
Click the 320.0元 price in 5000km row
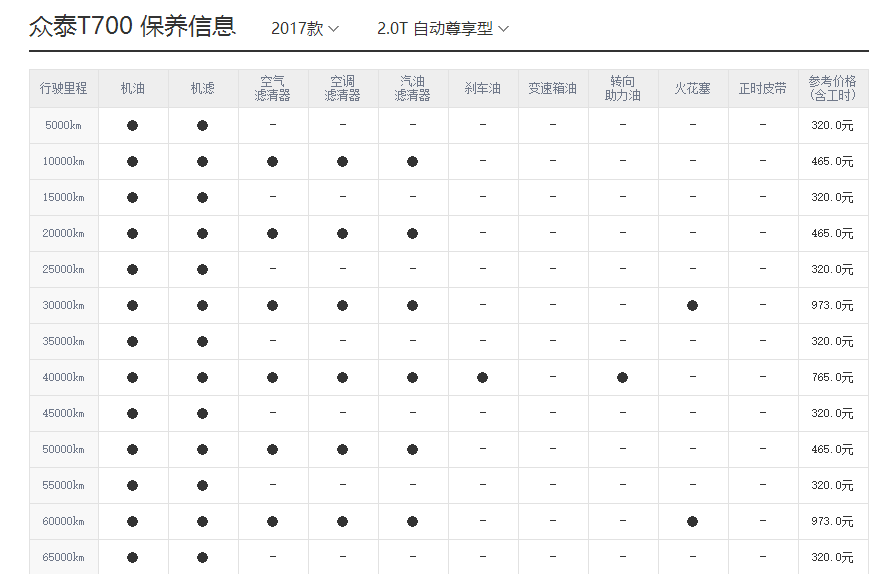[832, 126]
